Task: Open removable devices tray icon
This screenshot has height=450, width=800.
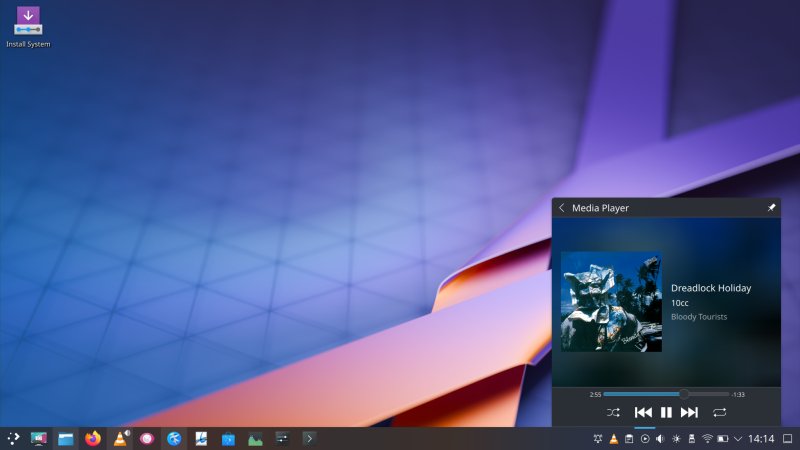Action: tap(692, 438)
